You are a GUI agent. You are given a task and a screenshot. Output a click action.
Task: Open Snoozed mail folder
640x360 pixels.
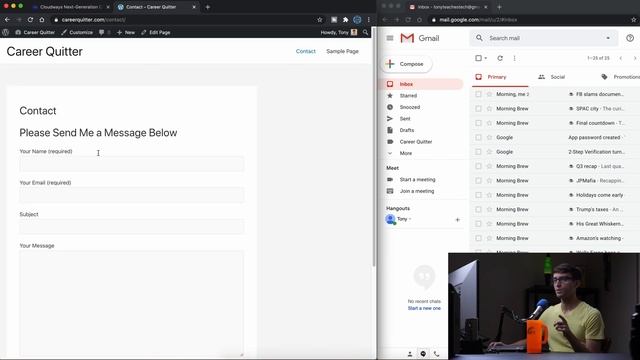tap(409, 107)
